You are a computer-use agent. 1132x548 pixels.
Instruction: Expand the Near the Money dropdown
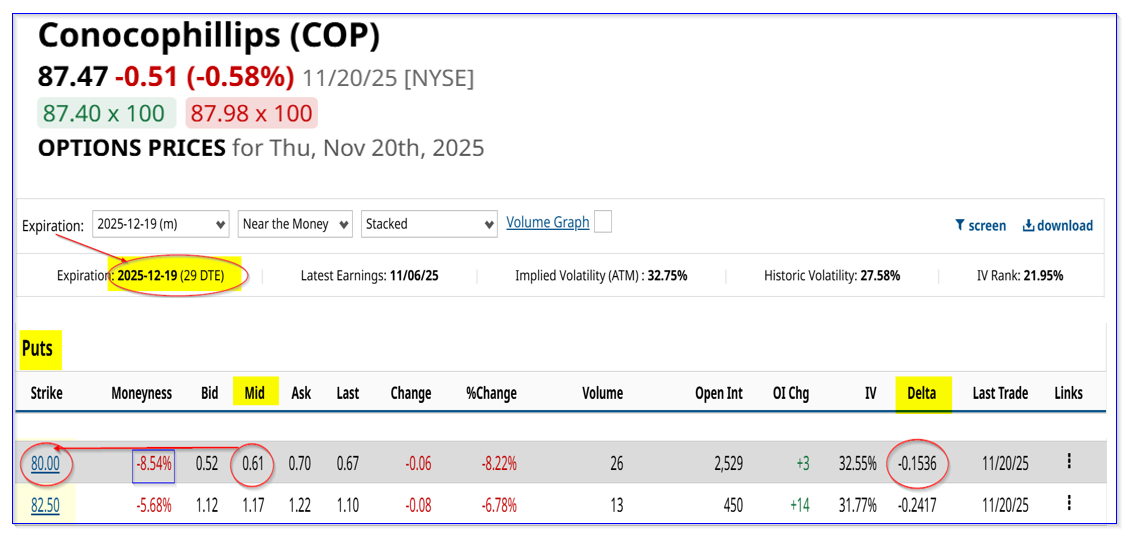295,224
